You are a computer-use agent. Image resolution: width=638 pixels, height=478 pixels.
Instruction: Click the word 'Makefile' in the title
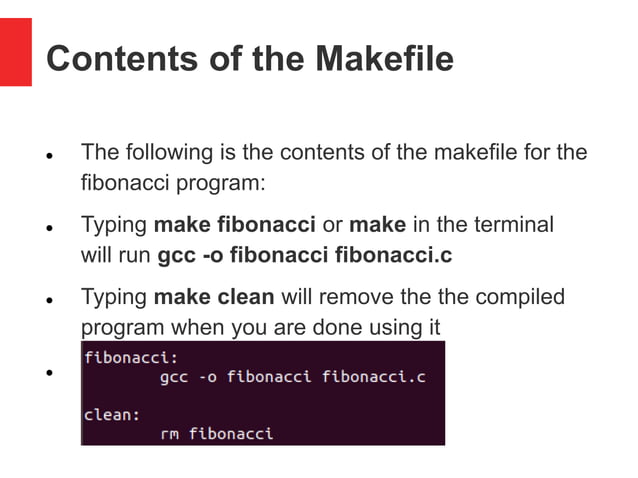point(384,59)
